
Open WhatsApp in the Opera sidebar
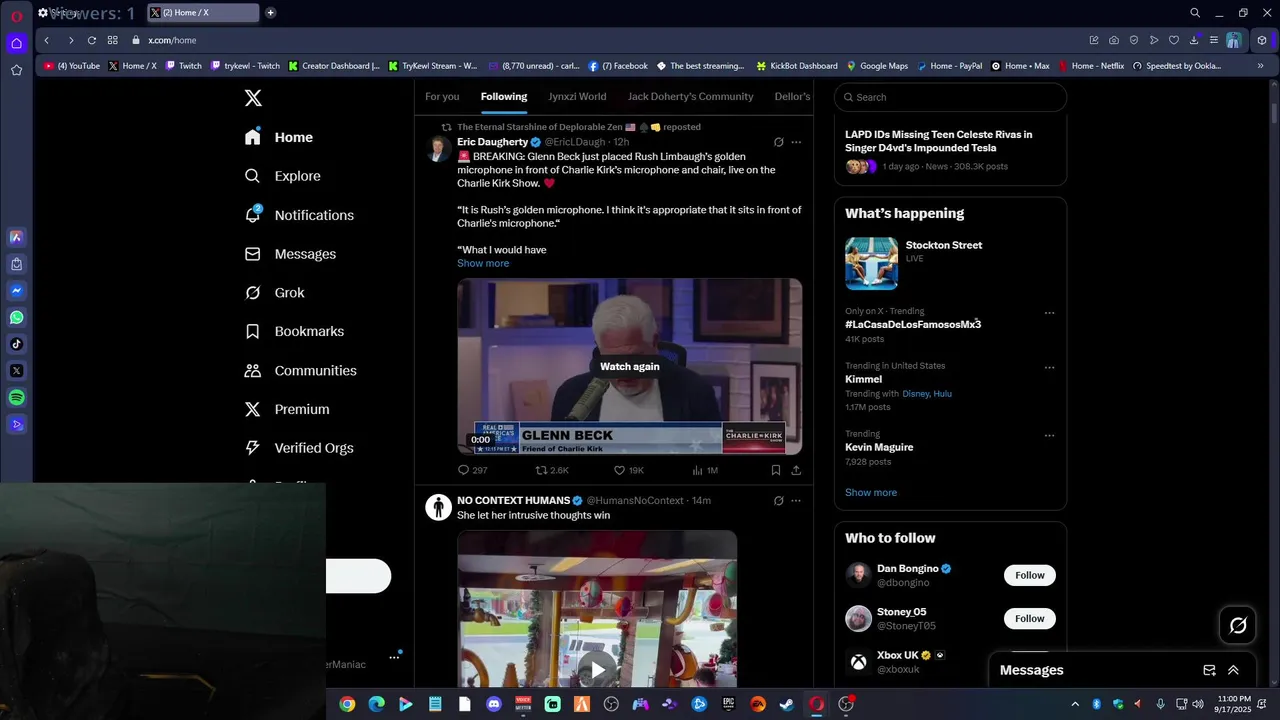tap(16, 317)
